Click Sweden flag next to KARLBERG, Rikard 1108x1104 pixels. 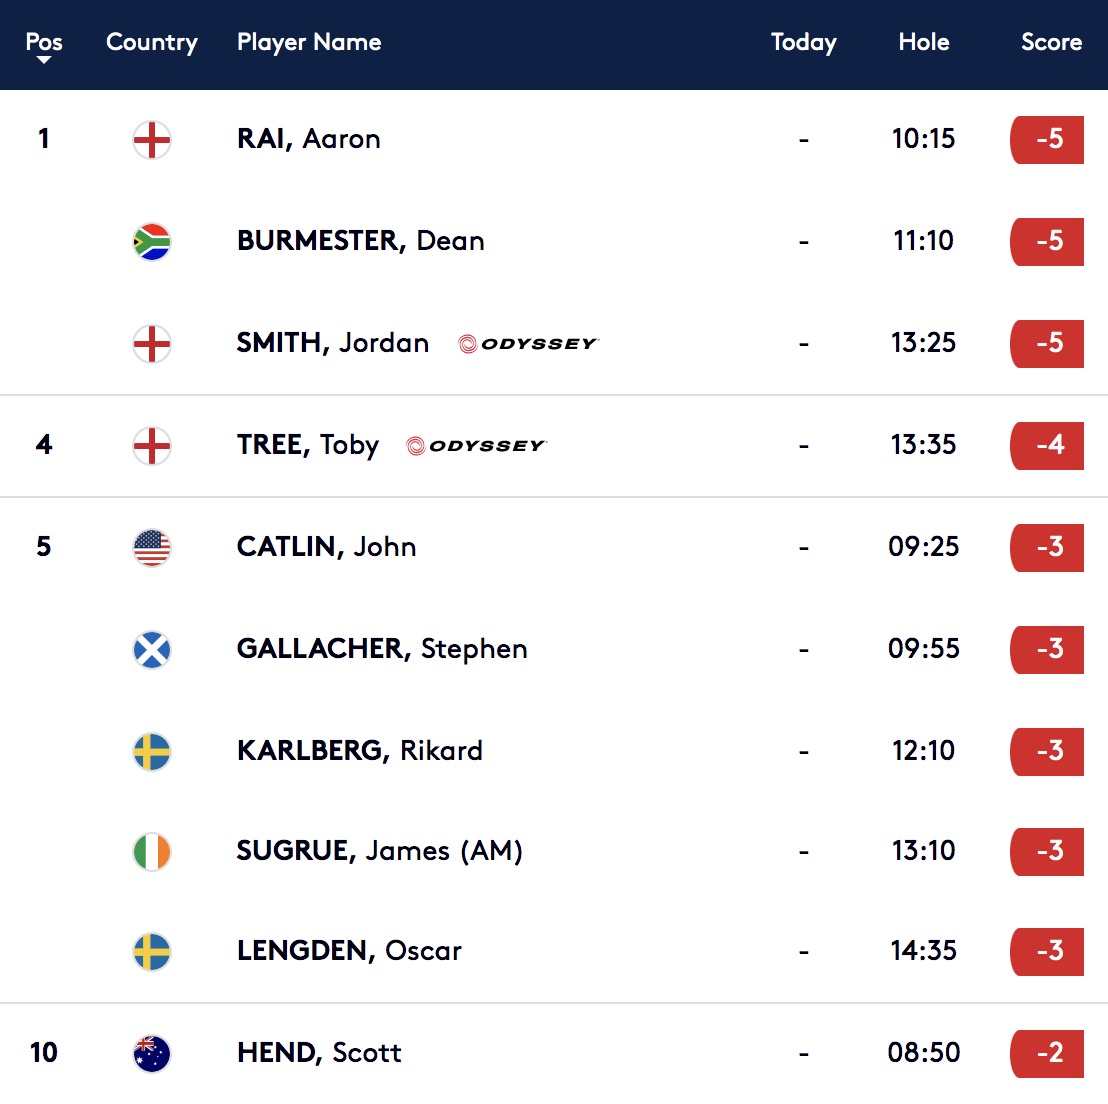152,751
